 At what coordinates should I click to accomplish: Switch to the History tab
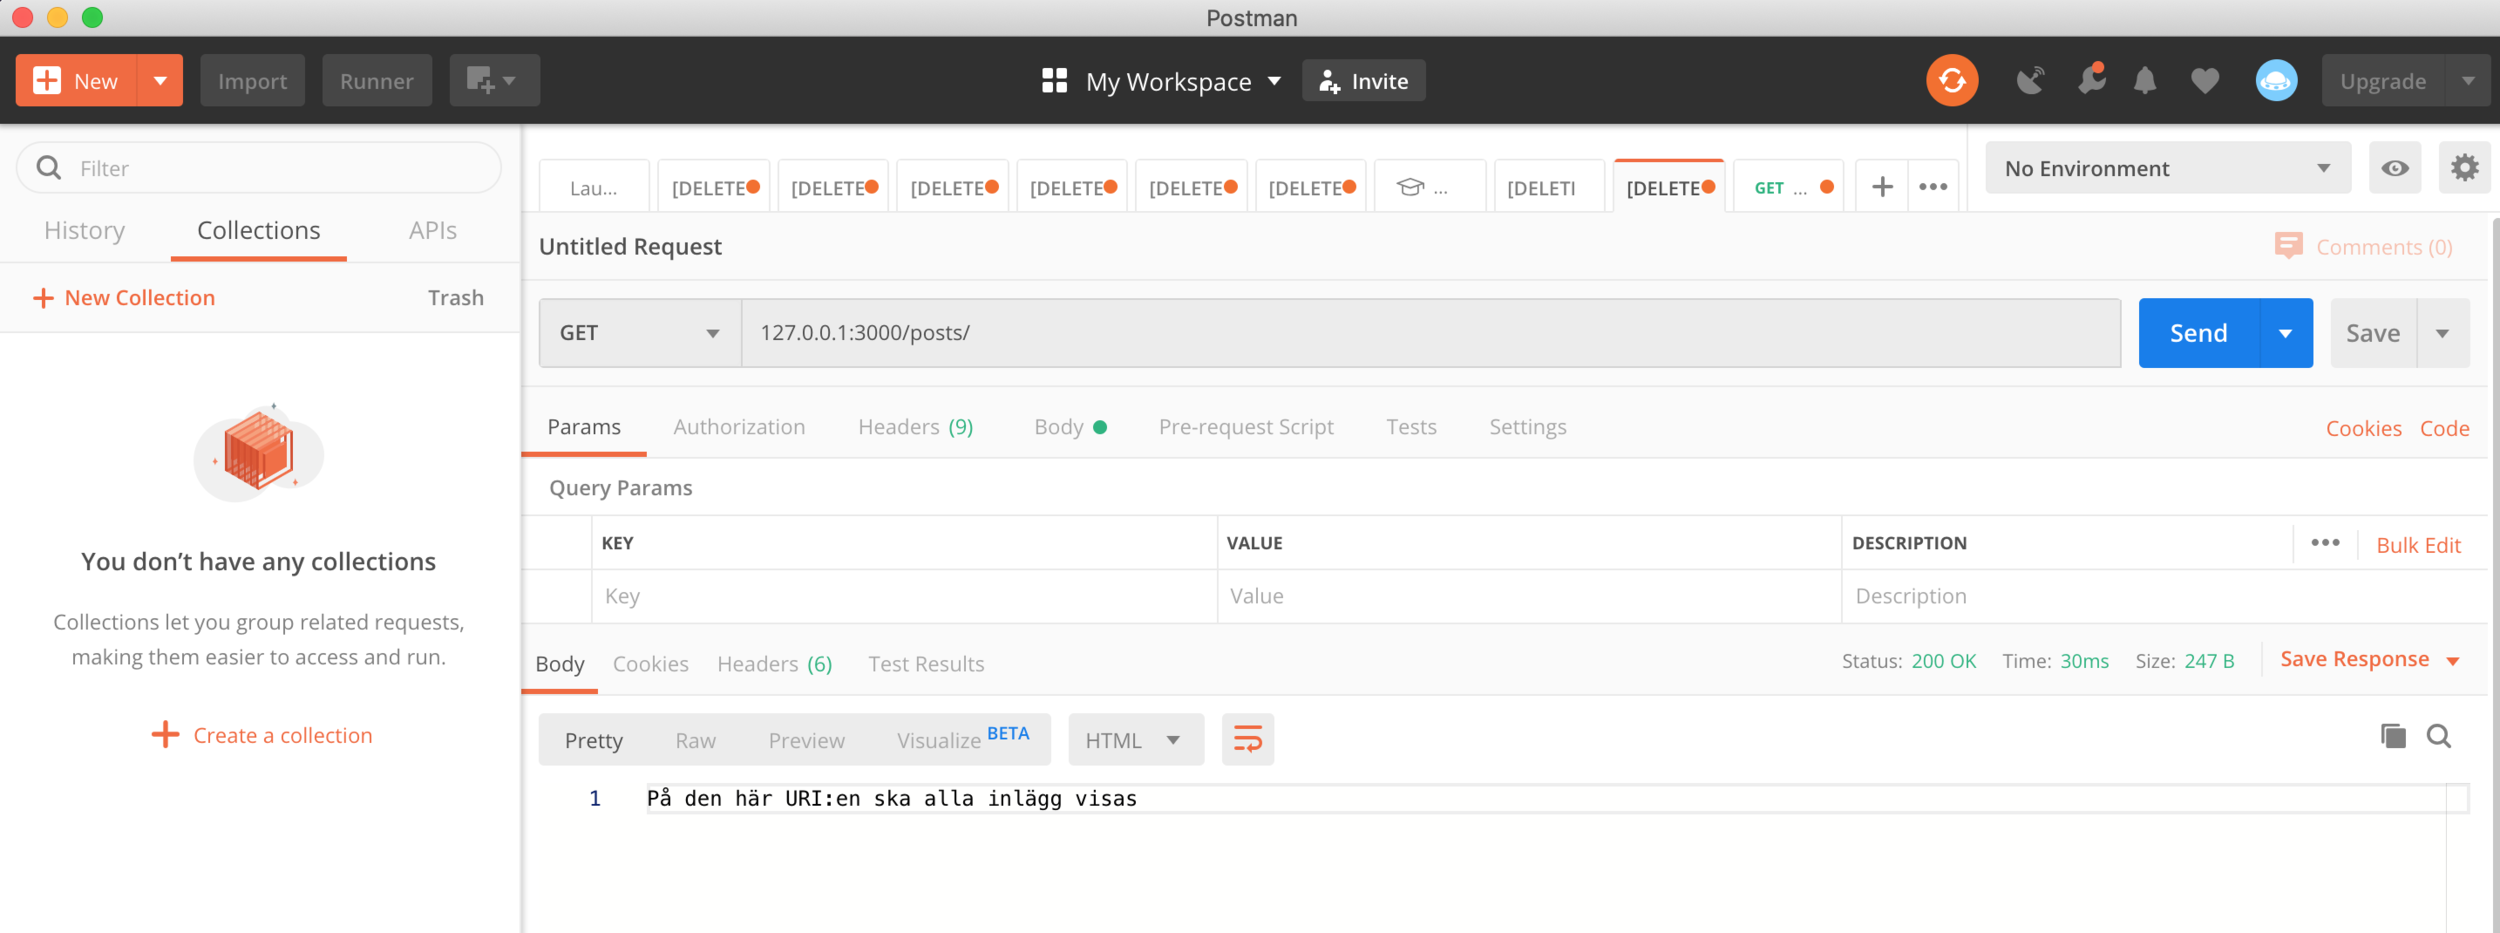[85, 231]
